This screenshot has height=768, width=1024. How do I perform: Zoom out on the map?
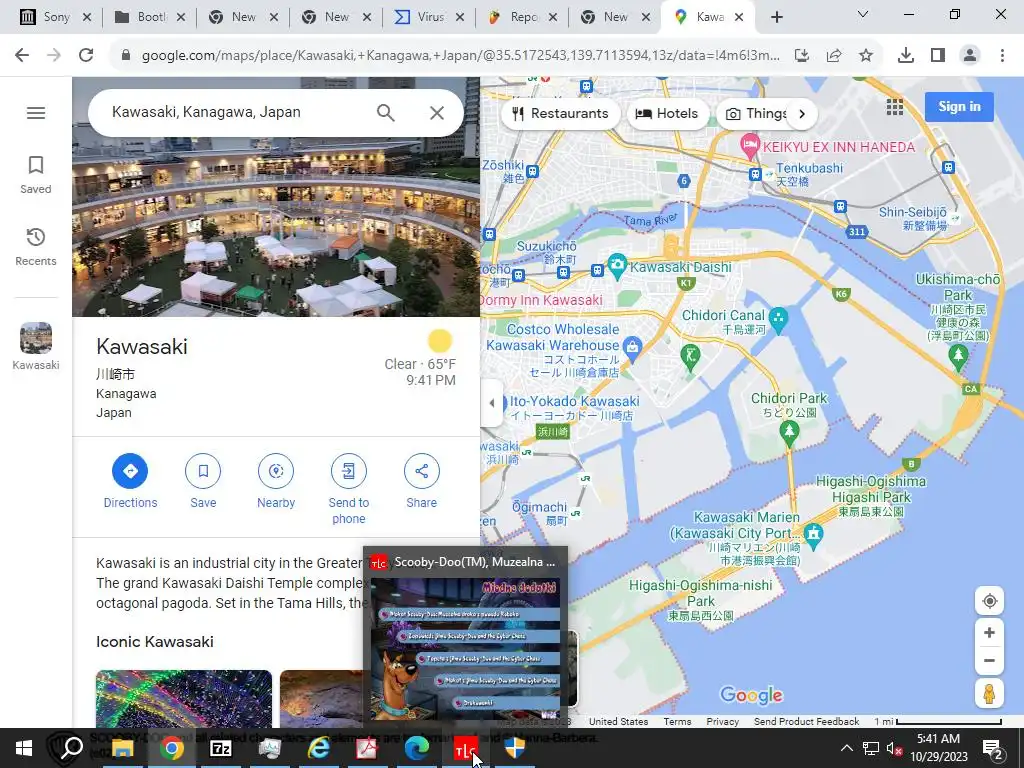click(x=989, y=660)
